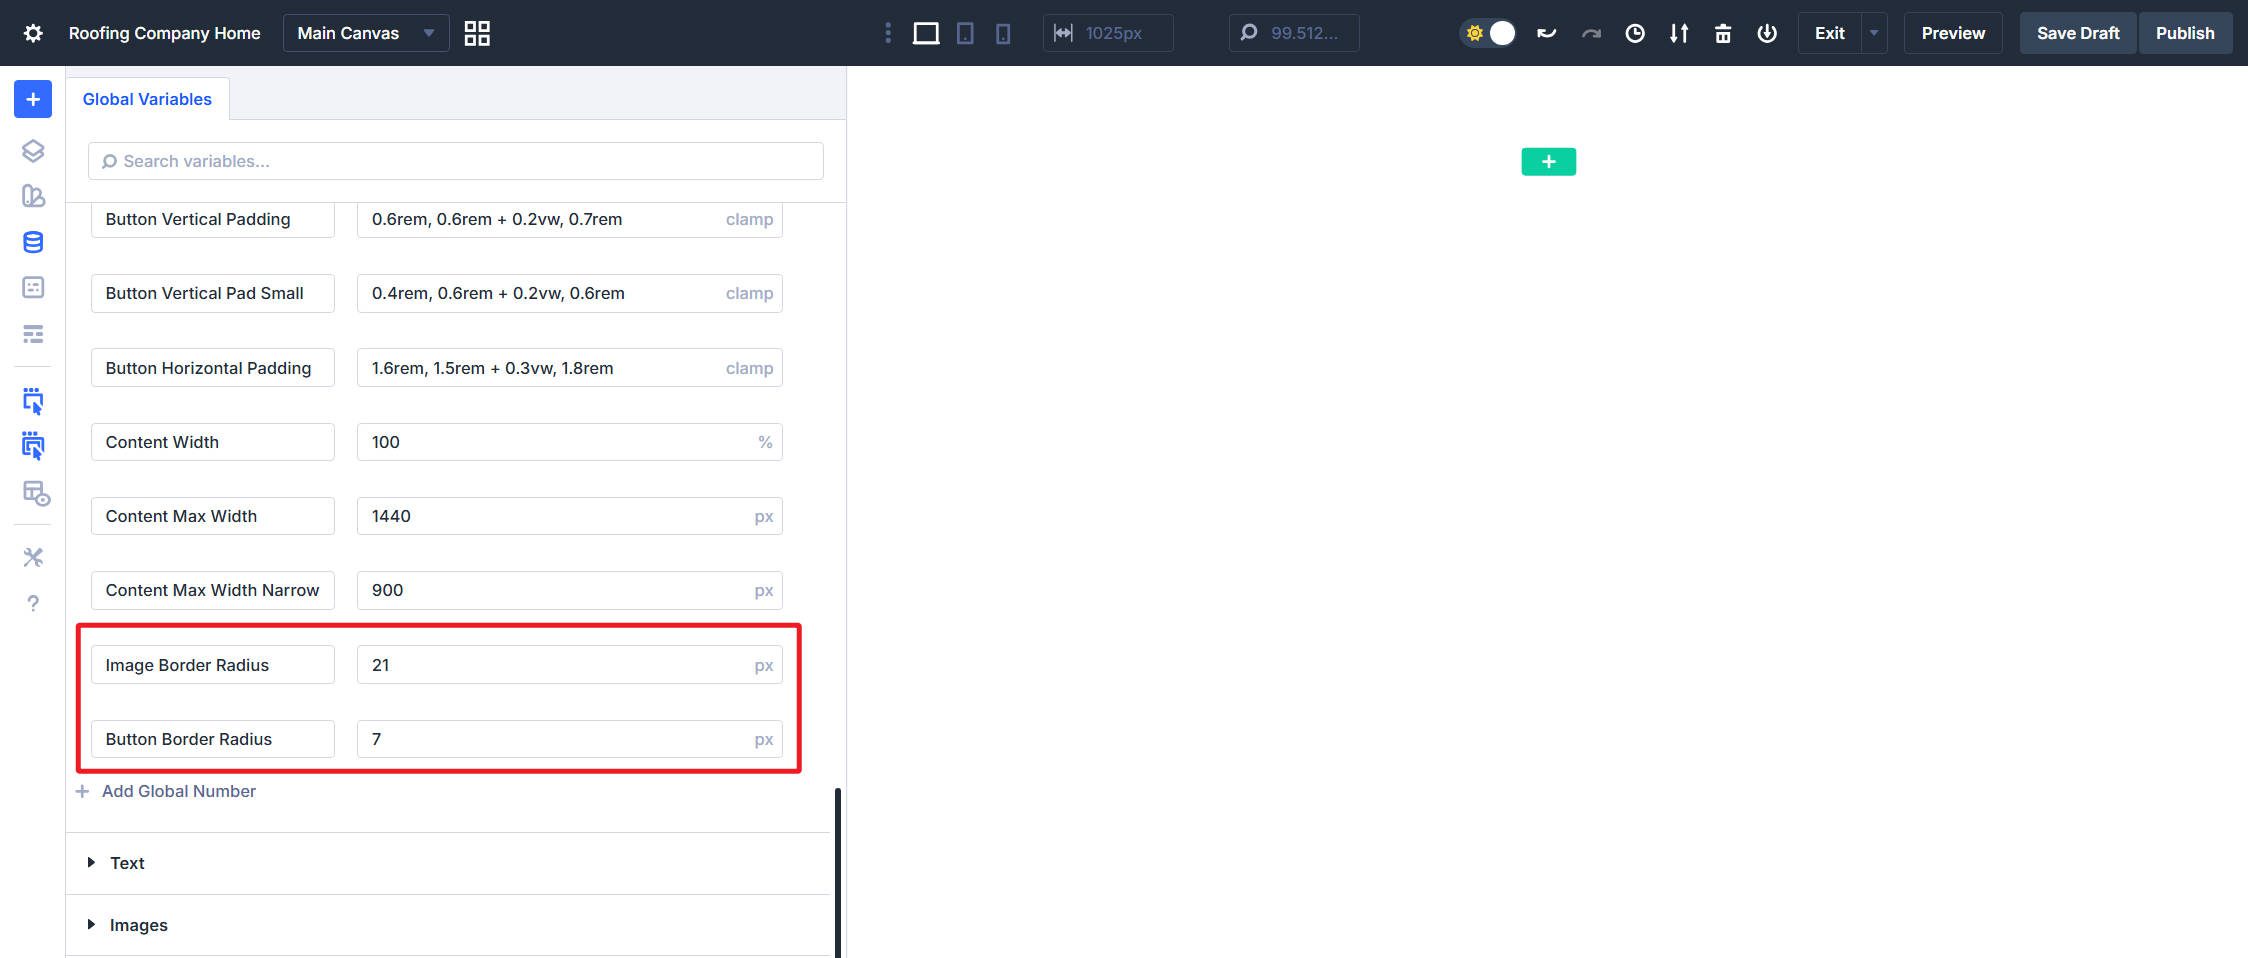This screenshot has width=2248, height=958.
Task: Open the revision history clock icon
Action: 1635,32
